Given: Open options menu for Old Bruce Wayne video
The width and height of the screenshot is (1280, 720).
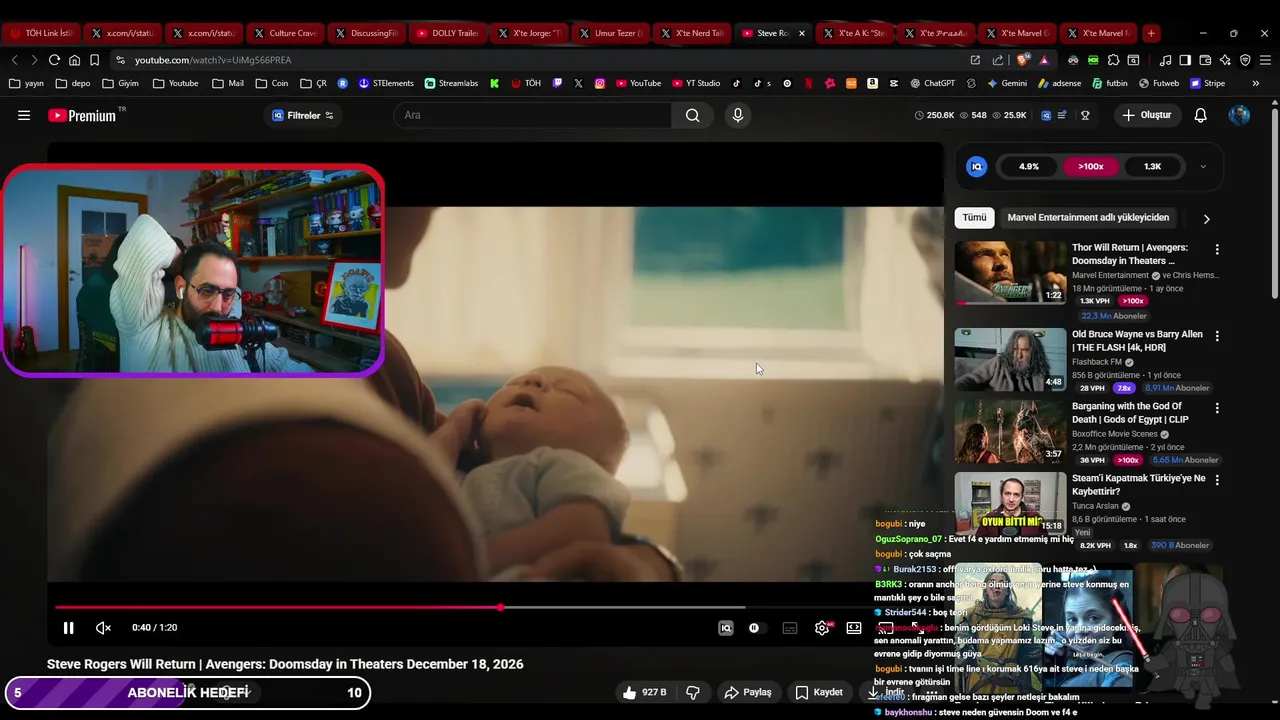Looking at the screenshot, I should (x=1217, y=336).
